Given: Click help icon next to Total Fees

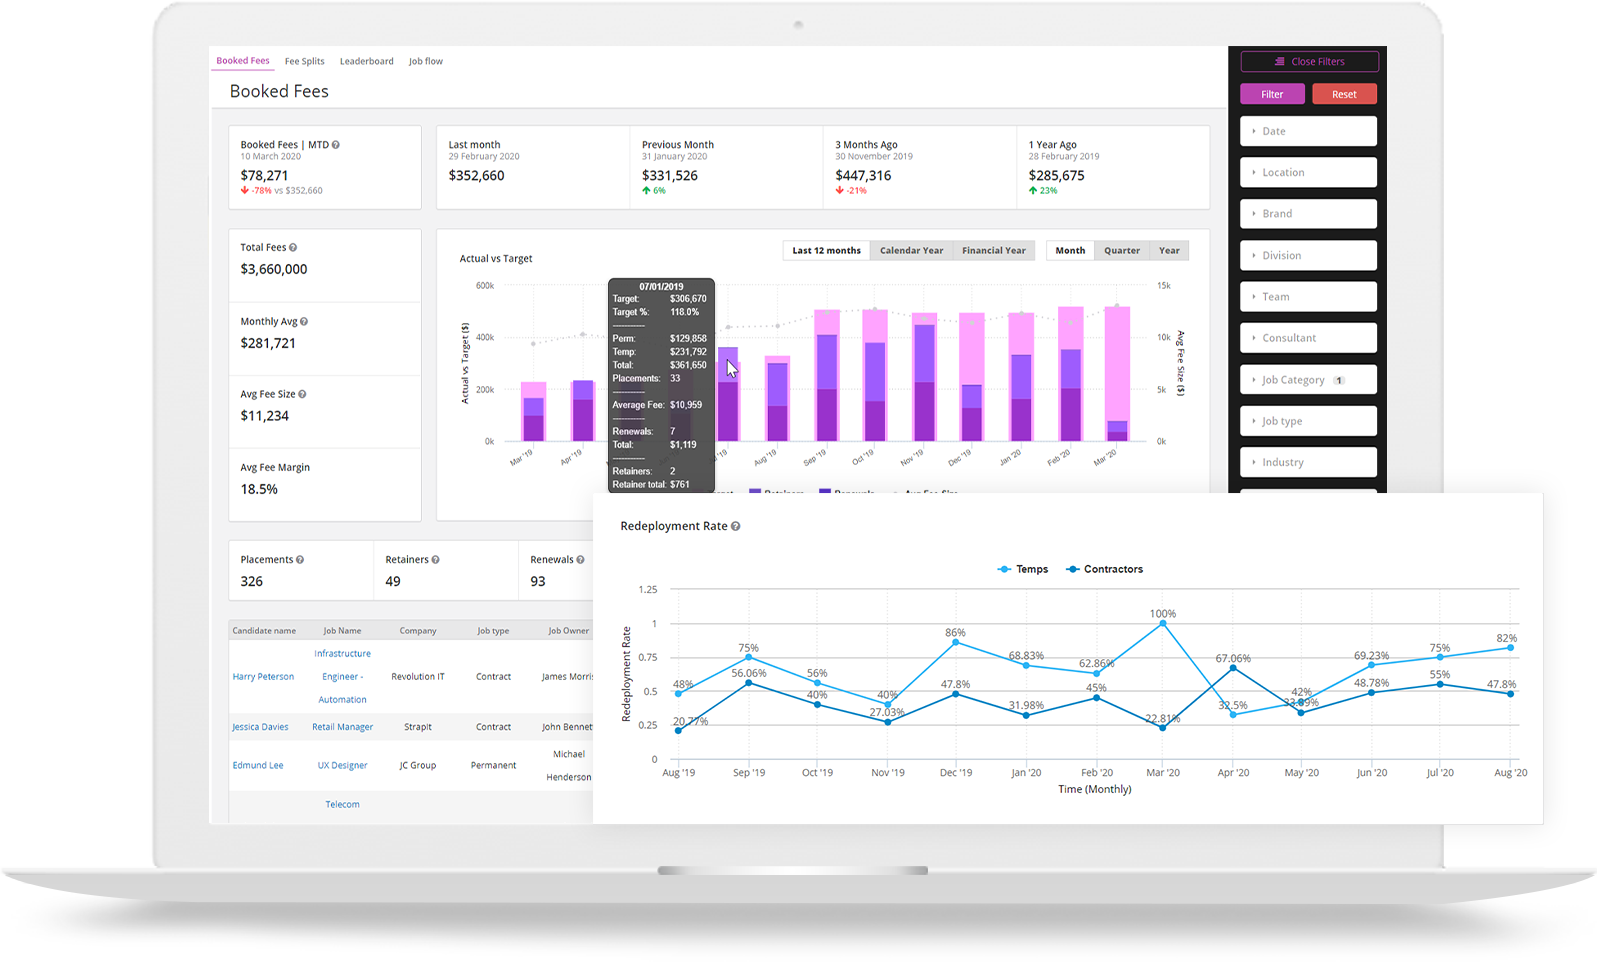Looking at the screenshot, I should click(x=293, y=248).
